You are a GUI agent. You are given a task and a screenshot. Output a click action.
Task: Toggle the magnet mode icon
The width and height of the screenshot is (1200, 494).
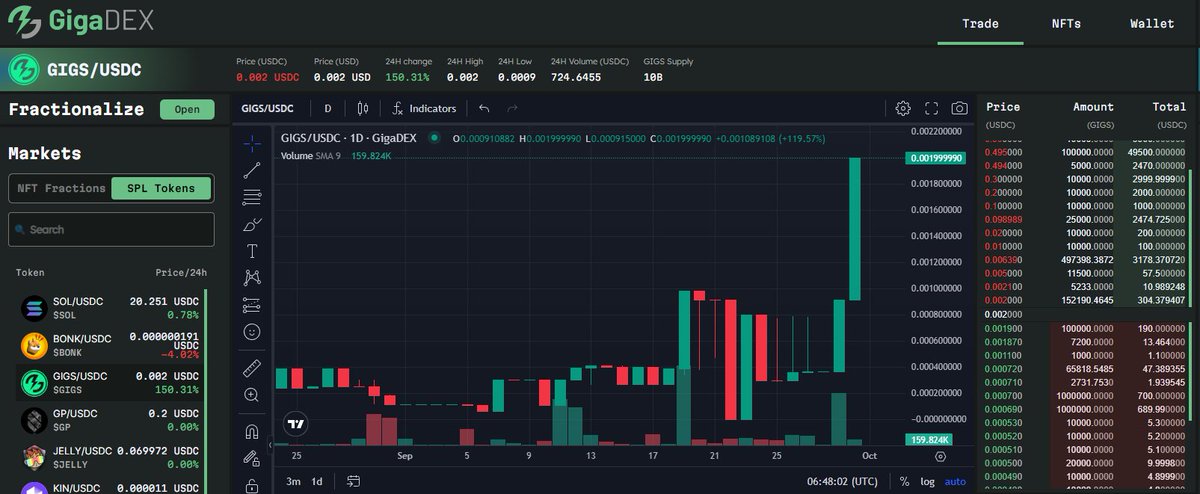coord(252,432)
